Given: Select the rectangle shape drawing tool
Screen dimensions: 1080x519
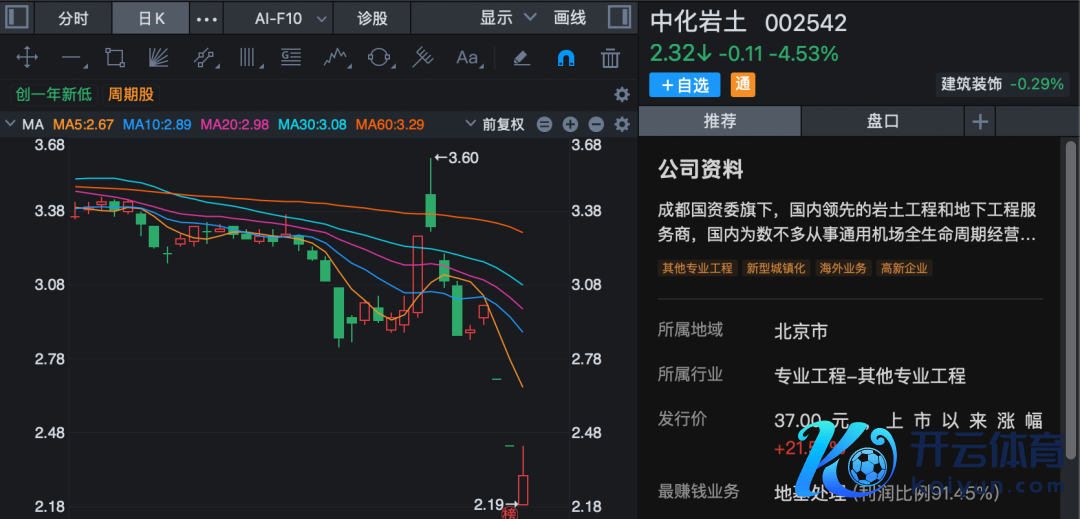Looking at the screenshot, I should [115, 58].
